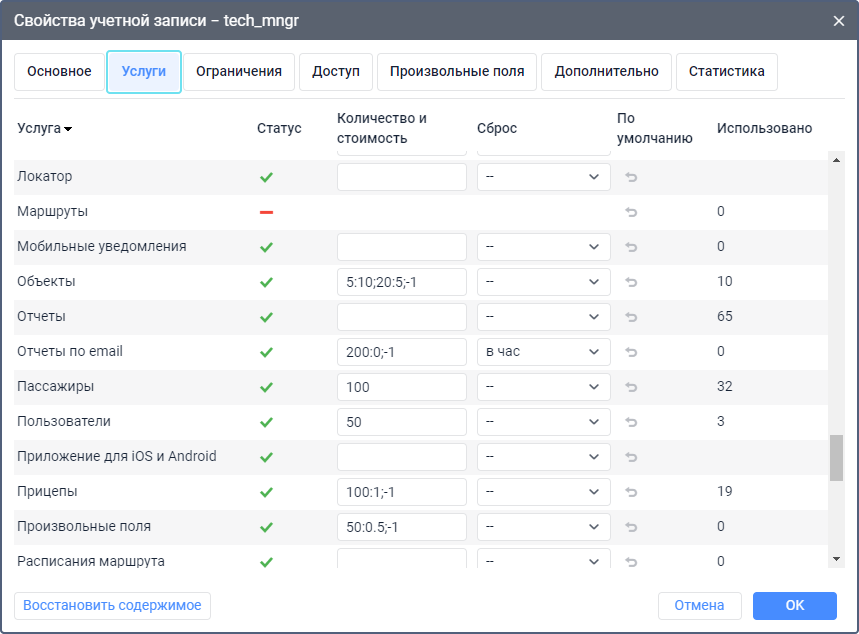The width and height of the screenshot is (859, 634).
Task: Open the Статистика tab
Action: point(726,72)
